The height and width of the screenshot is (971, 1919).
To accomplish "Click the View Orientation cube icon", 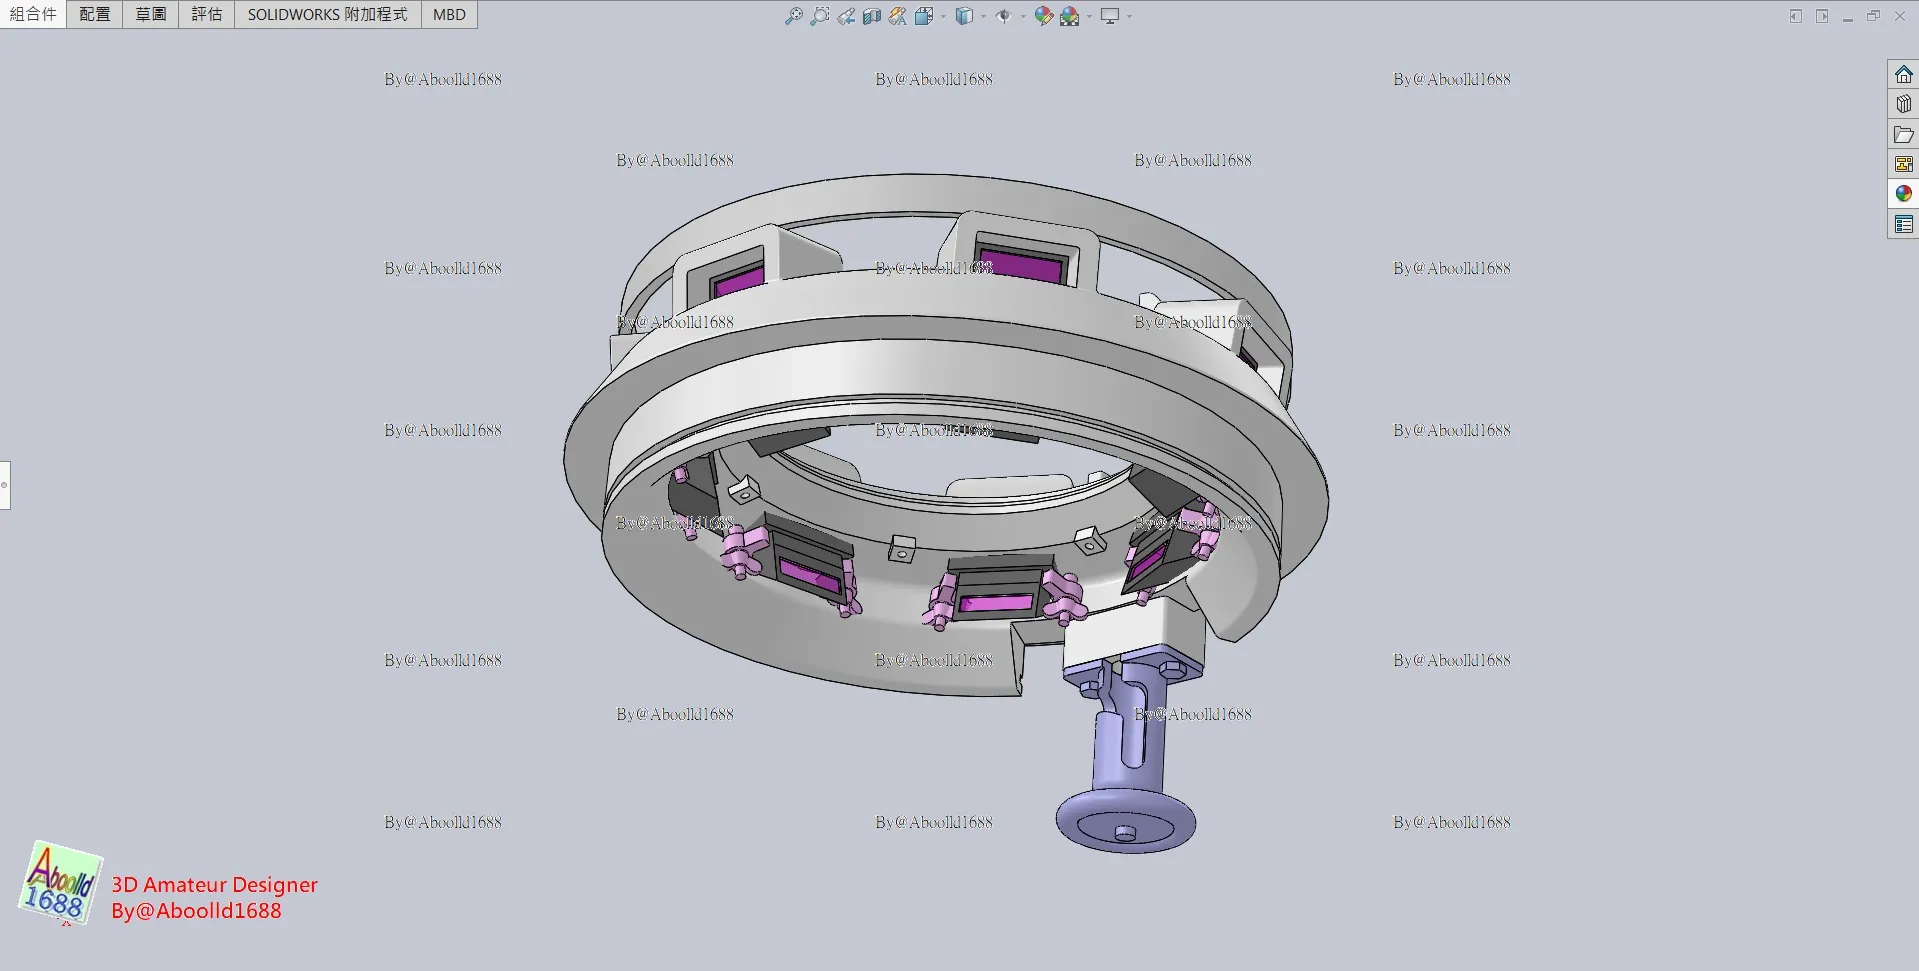I will coord(923,16).
